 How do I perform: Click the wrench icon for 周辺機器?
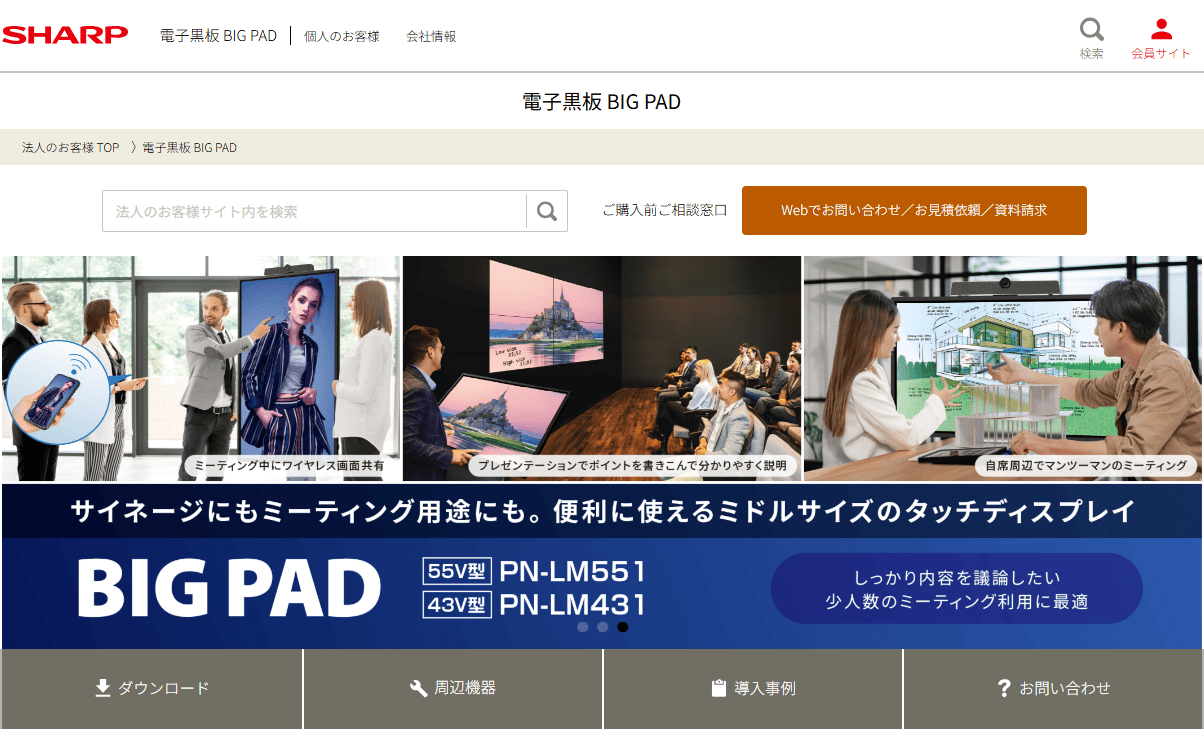pos(419,688)
